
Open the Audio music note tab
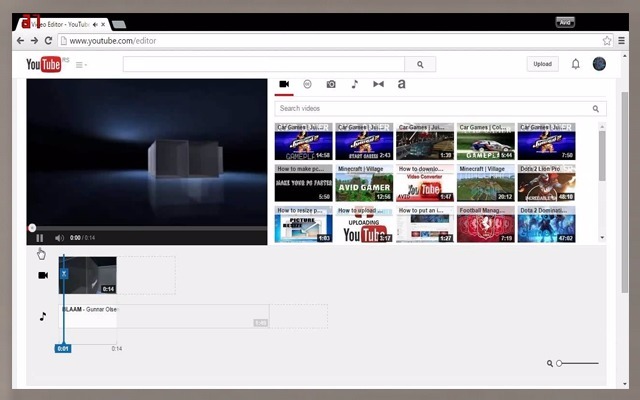[x=354, y=84]
